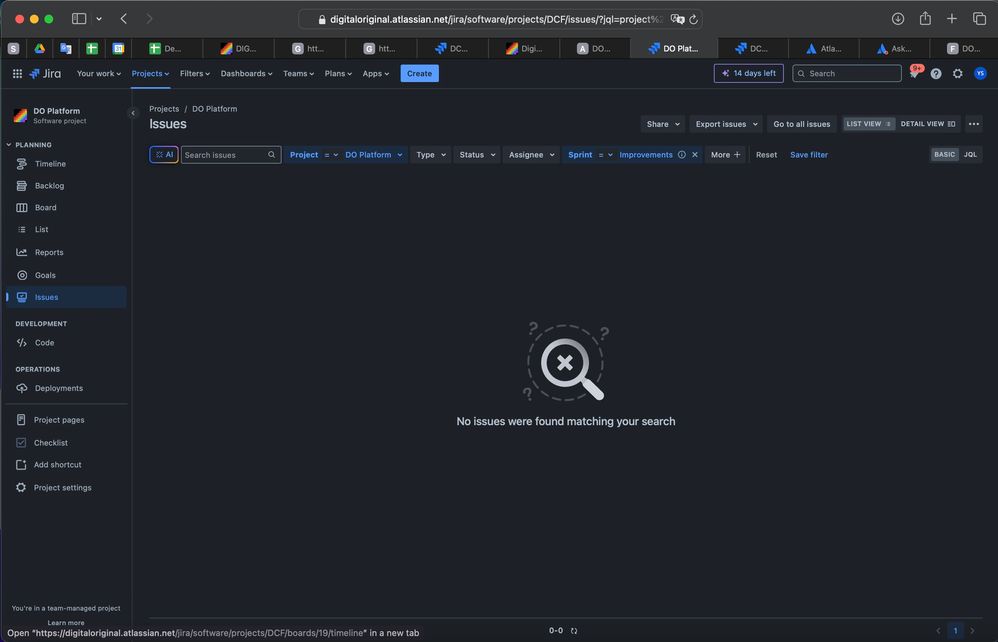Enable the AI toggle in the search bar

pos(164,154)
